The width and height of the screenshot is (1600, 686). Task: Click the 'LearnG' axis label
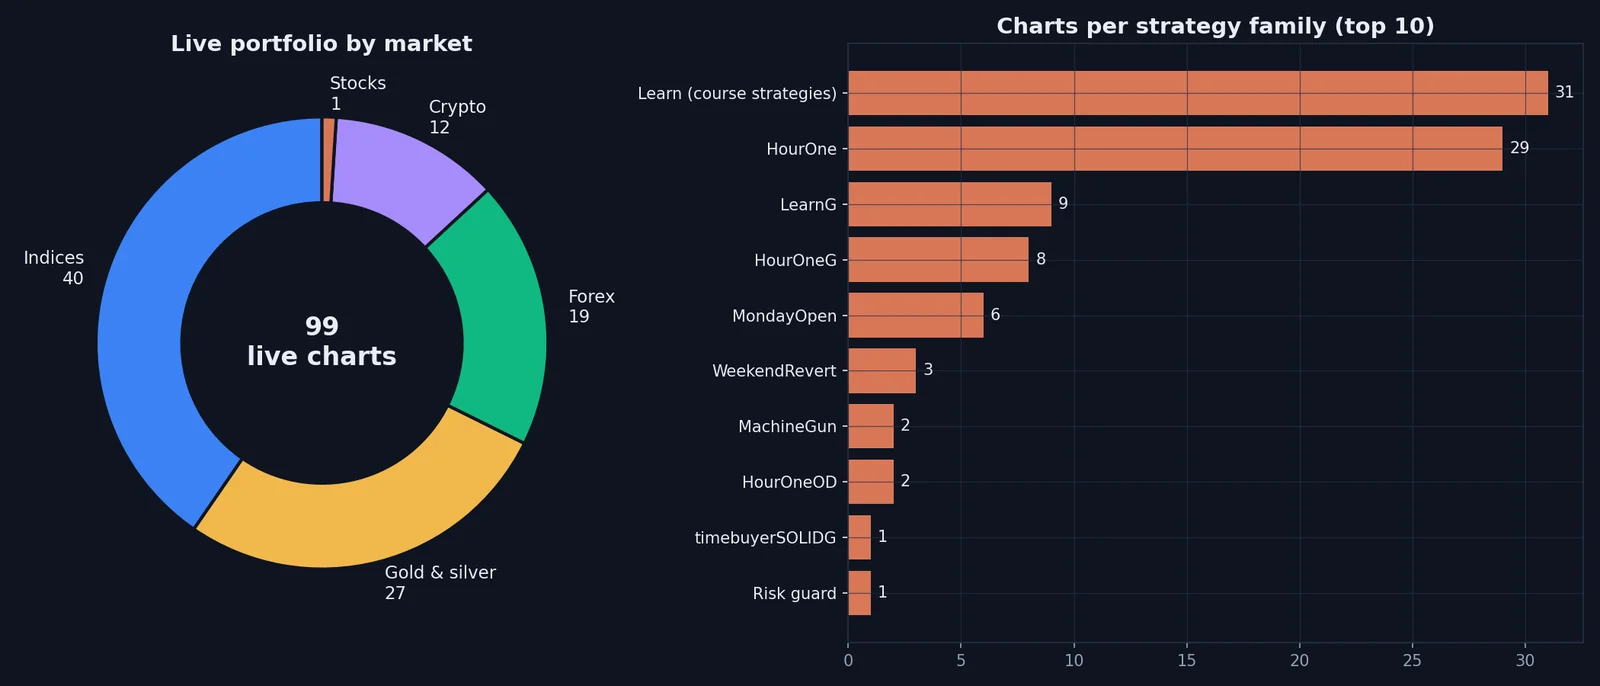click(x=808, y=205)
